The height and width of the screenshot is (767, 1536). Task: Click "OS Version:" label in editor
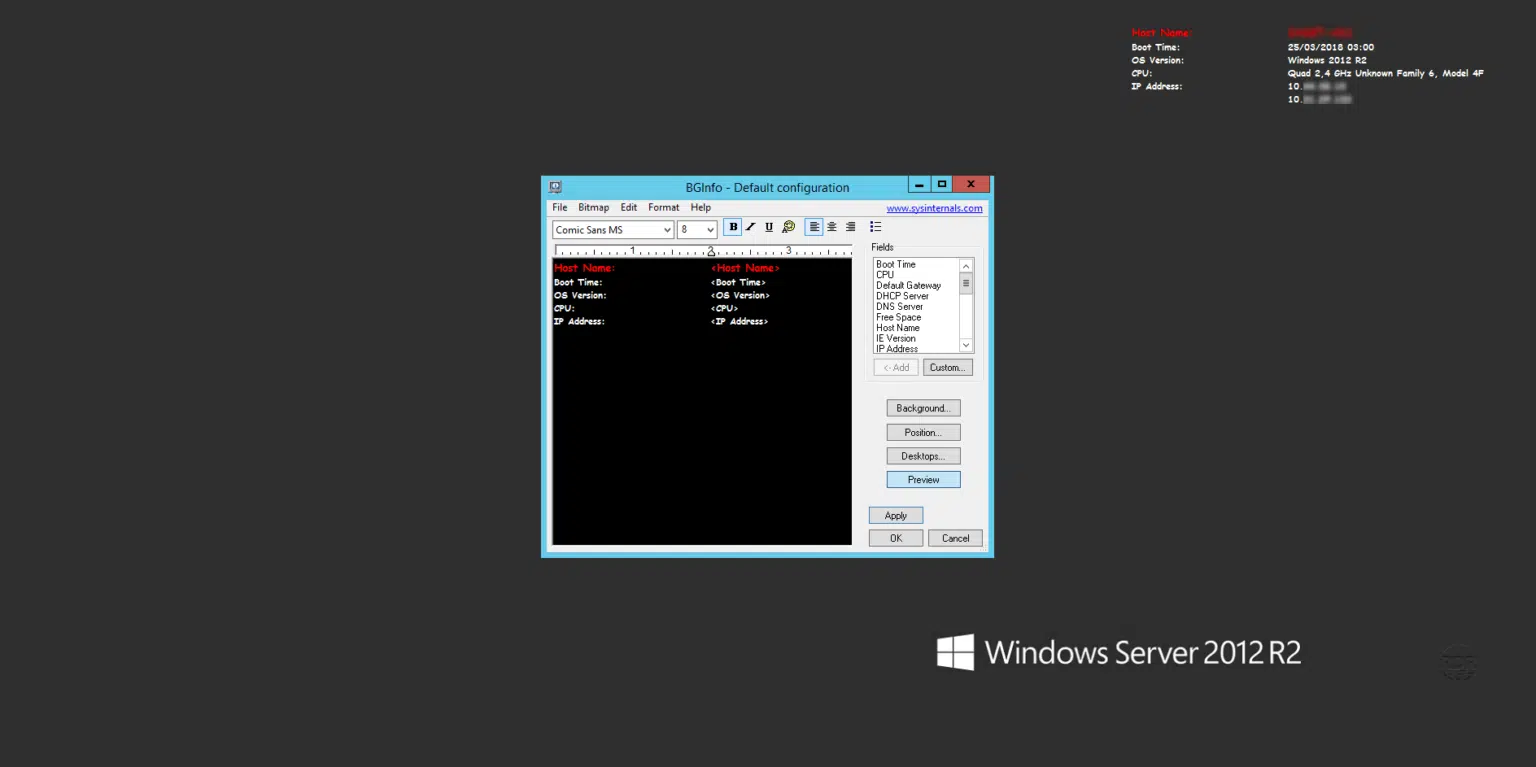[x=580, y=295]
